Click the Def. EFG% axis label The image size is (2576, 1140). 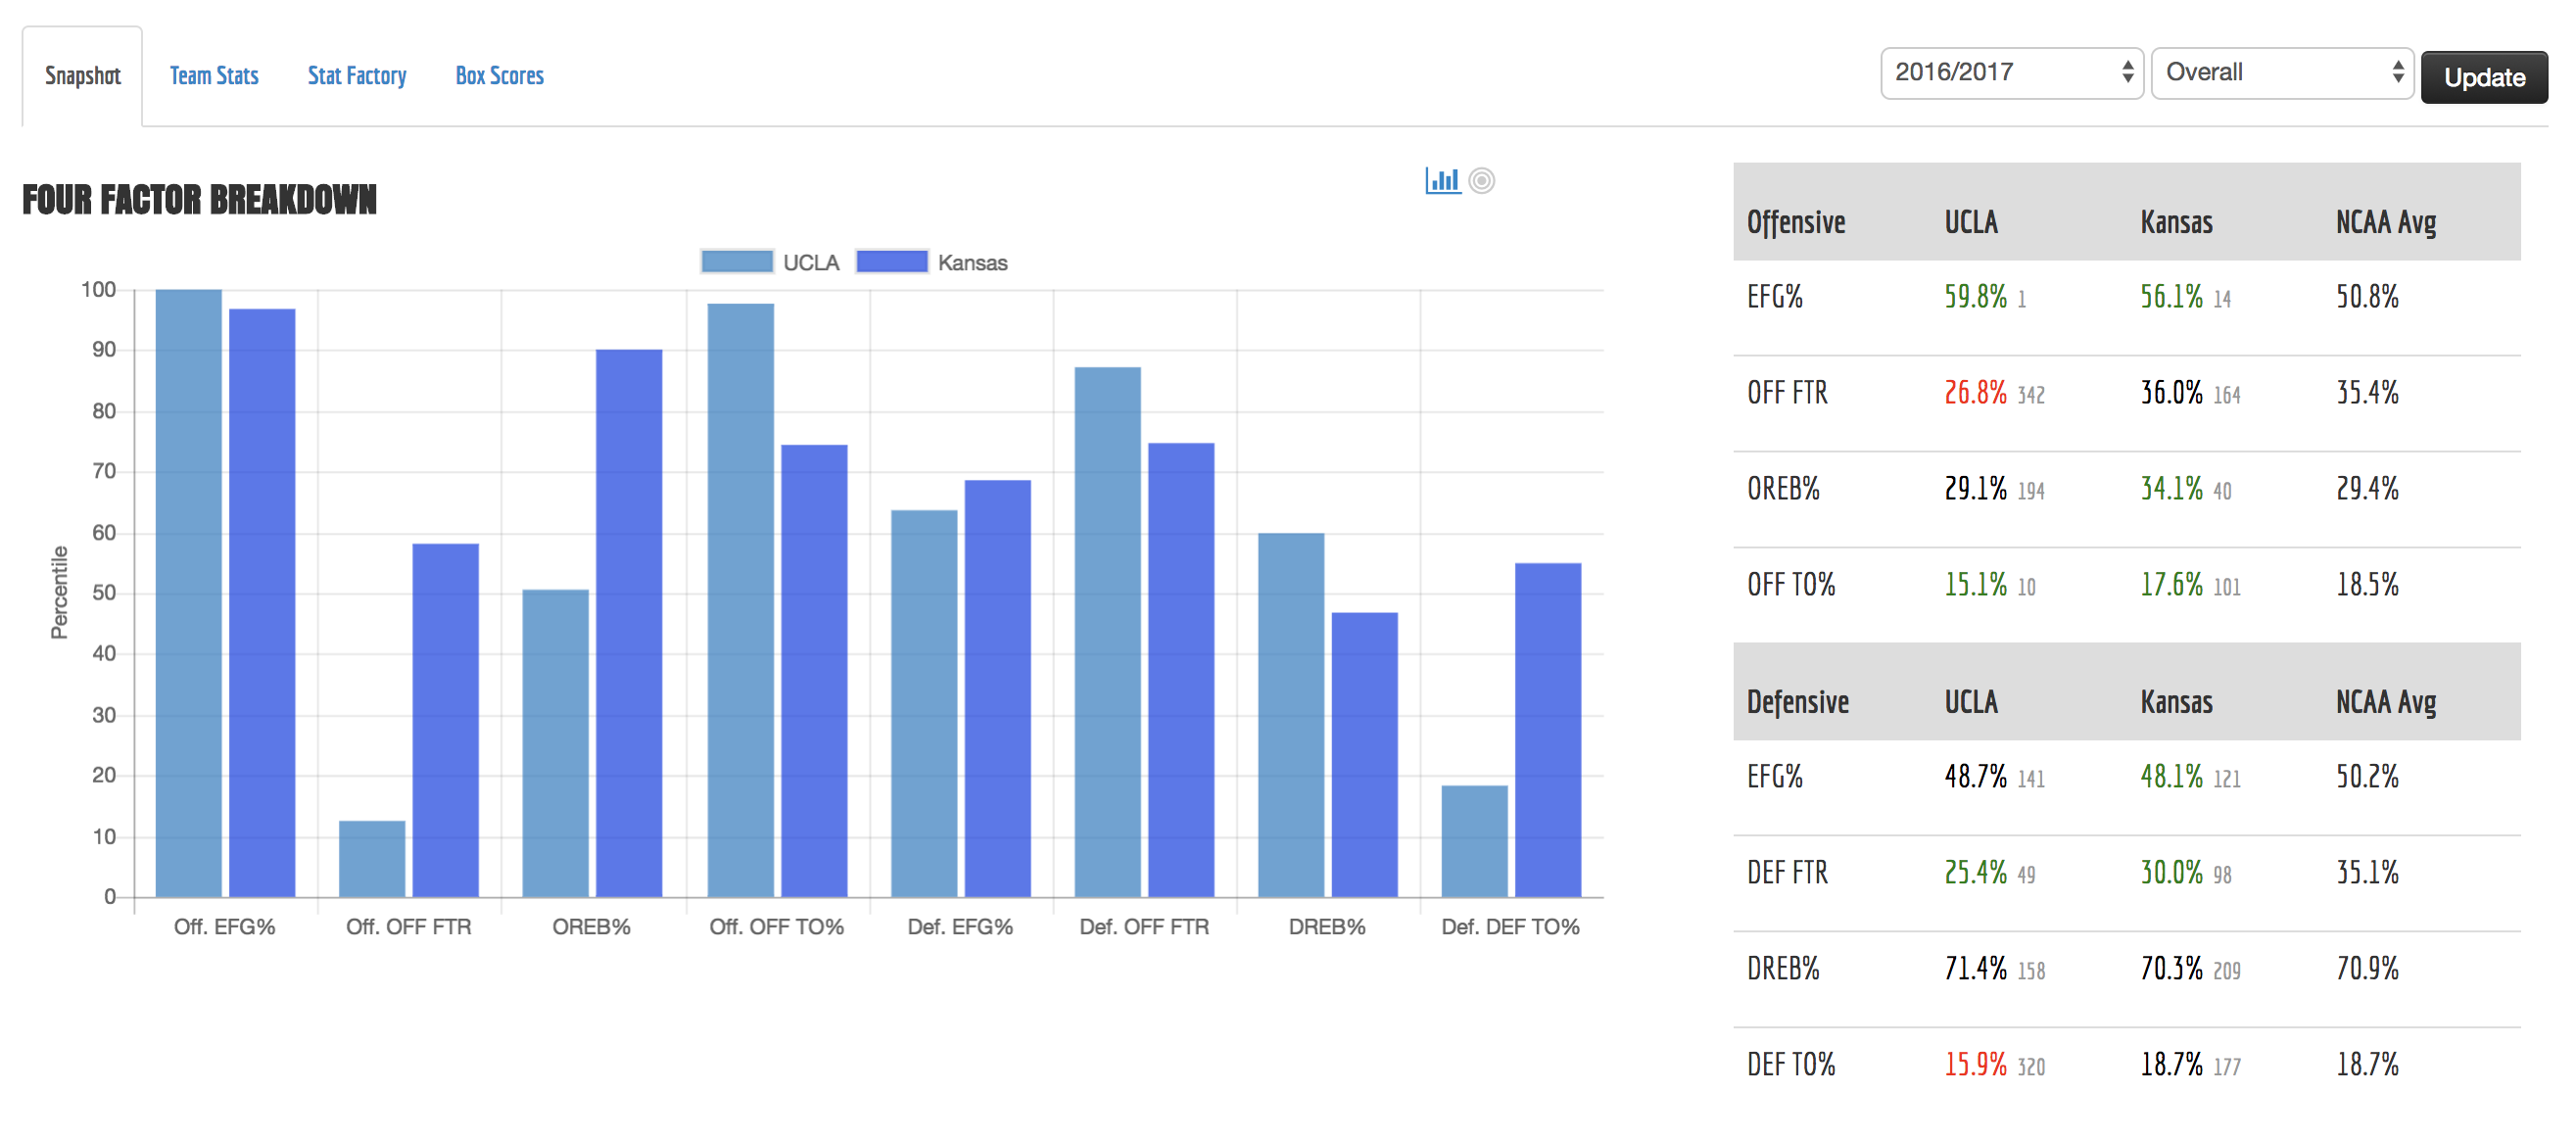coord(960,927)
